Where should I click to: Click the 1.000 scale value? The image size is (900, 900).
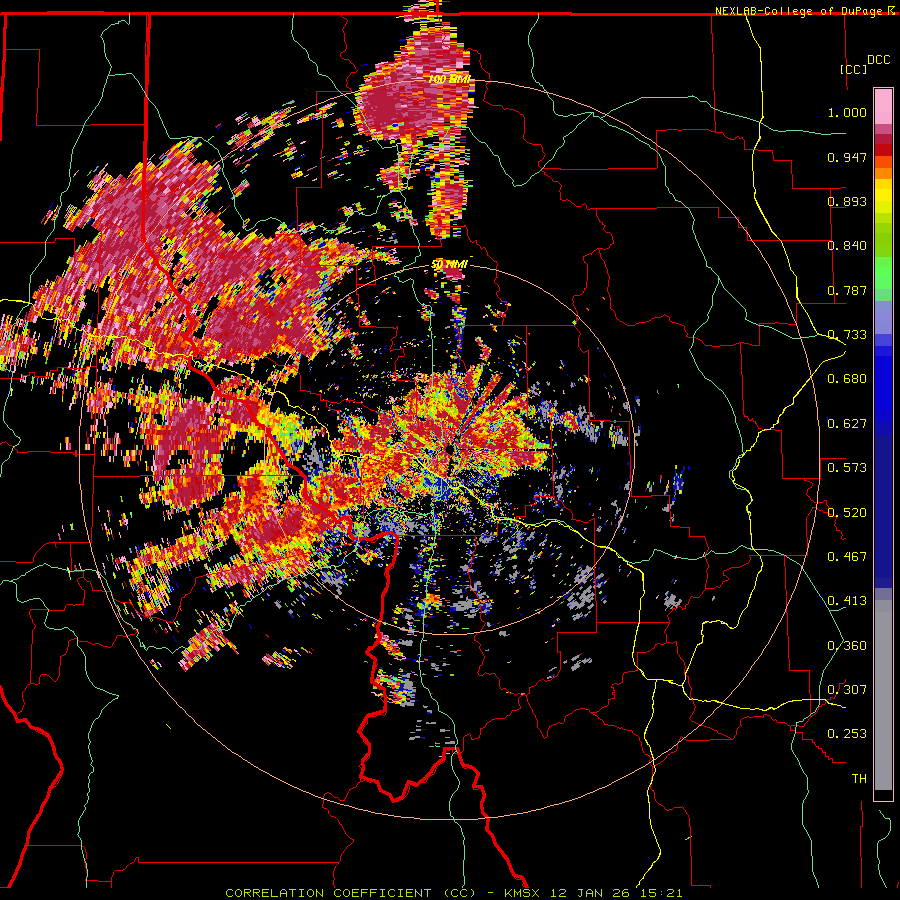click(x=847, y=112)
